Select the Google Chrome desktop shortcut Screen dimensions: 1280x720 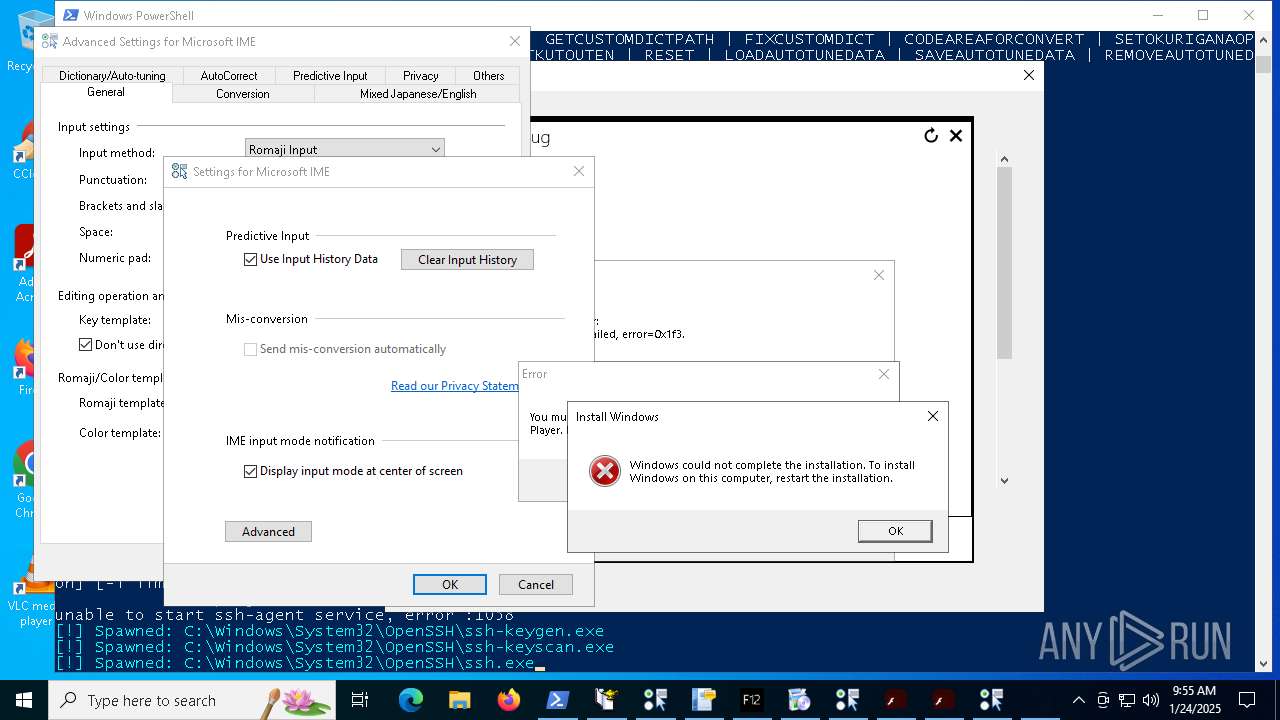coord(24,478)
